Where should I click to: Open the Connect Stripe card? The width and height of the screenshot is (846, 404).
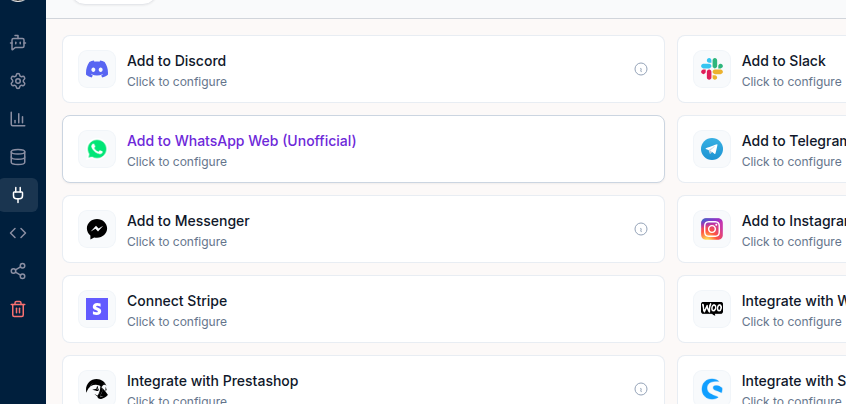point(363,309)
